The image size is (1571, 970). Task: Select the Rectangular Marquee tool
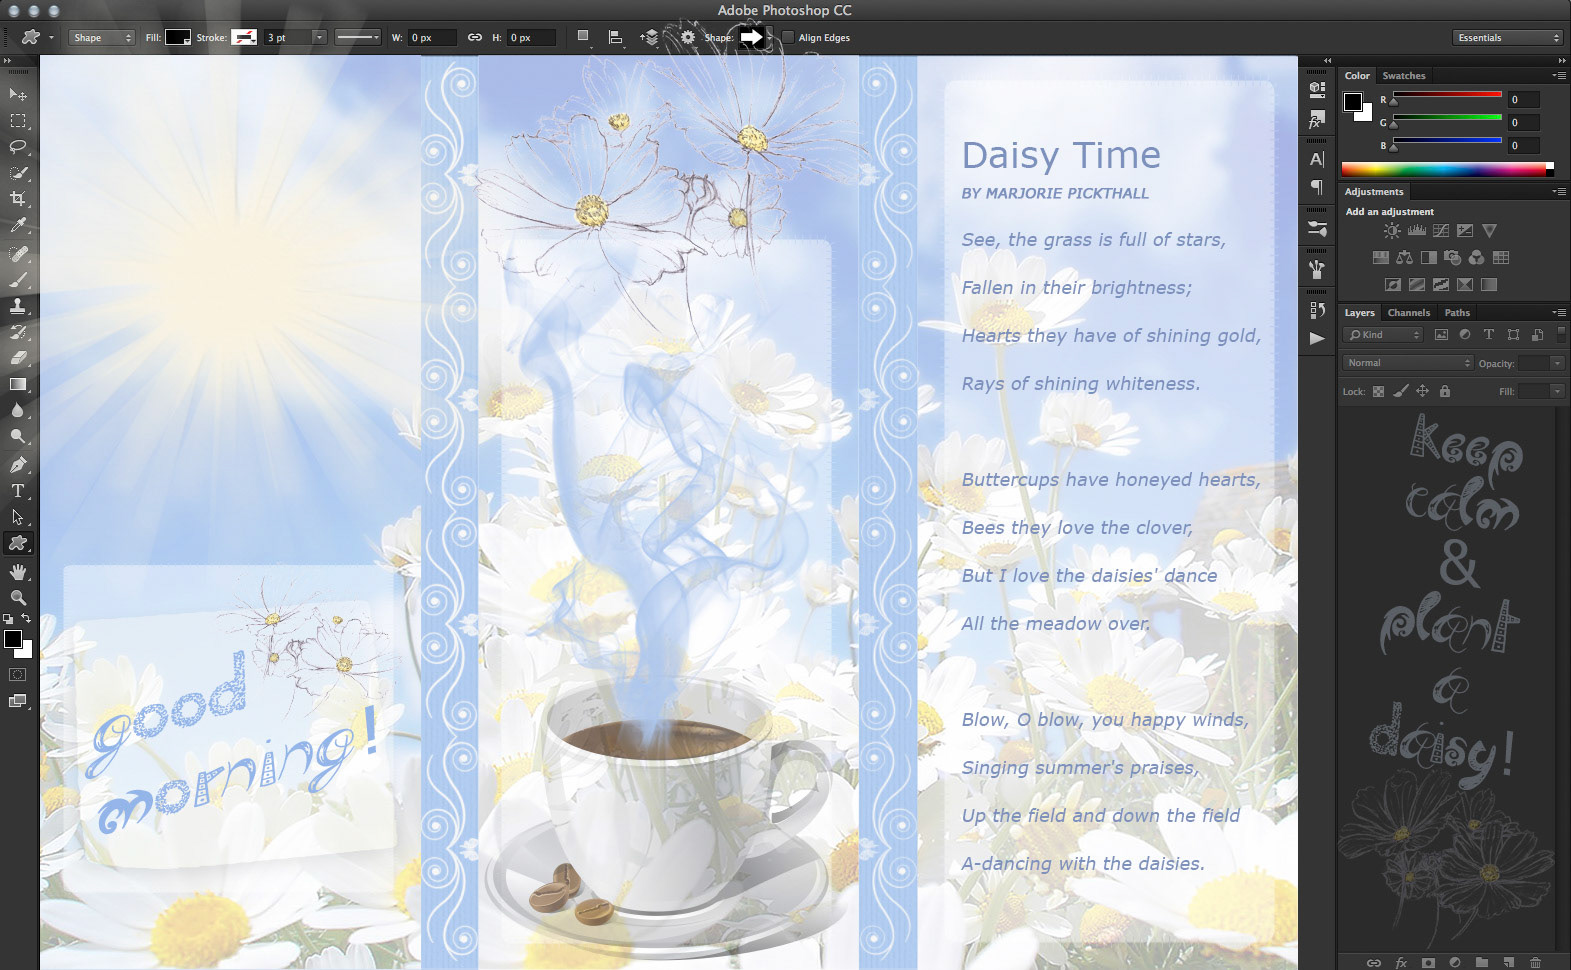(x=18, y=121)
